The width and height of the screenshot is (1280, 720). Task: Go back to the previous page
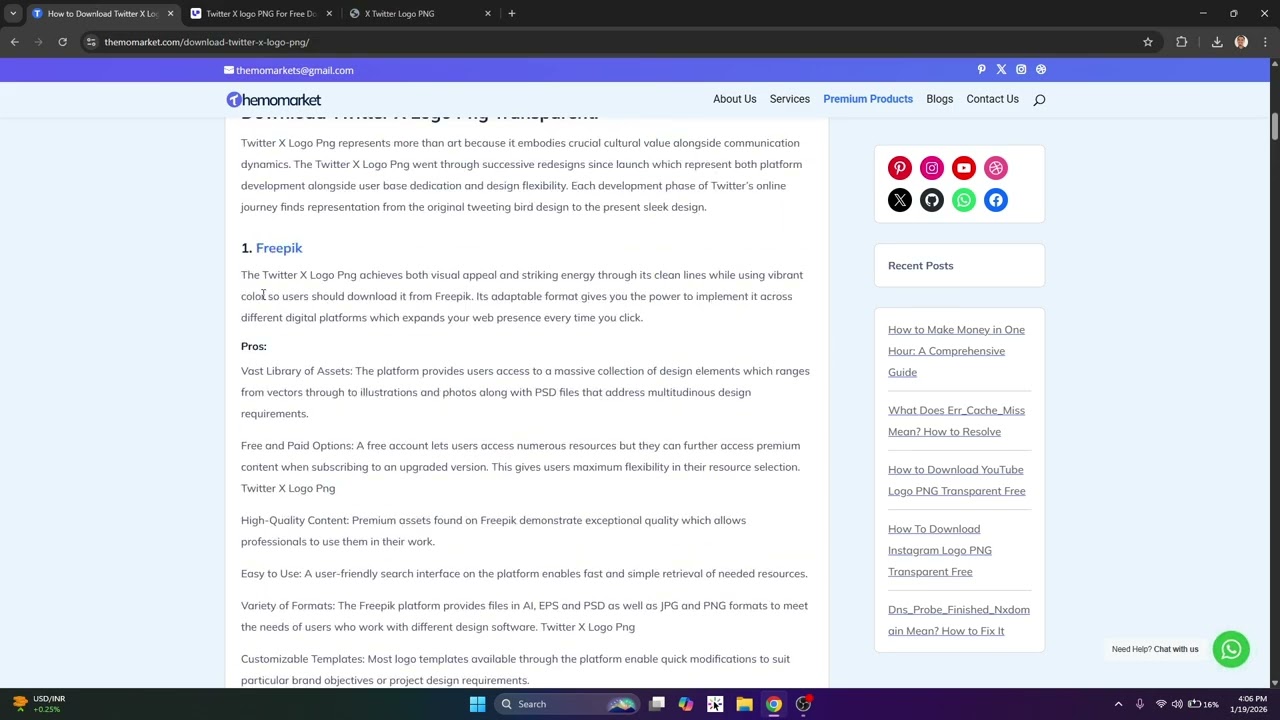(x=14, y=42)
